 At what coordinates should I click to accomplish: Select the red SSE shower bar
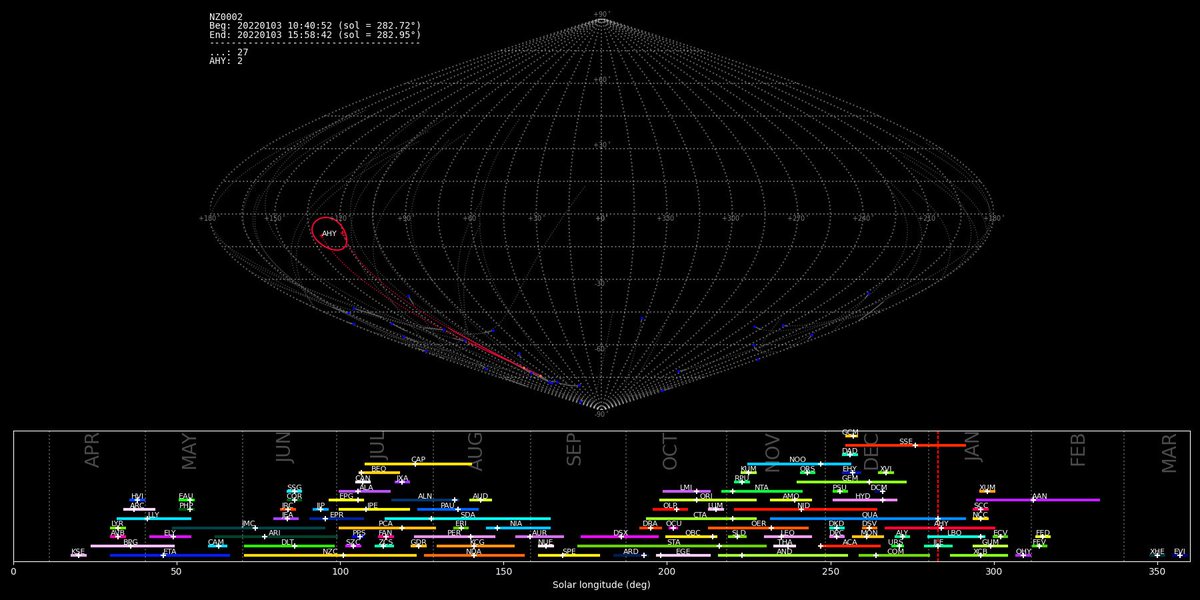click(906, 445)
